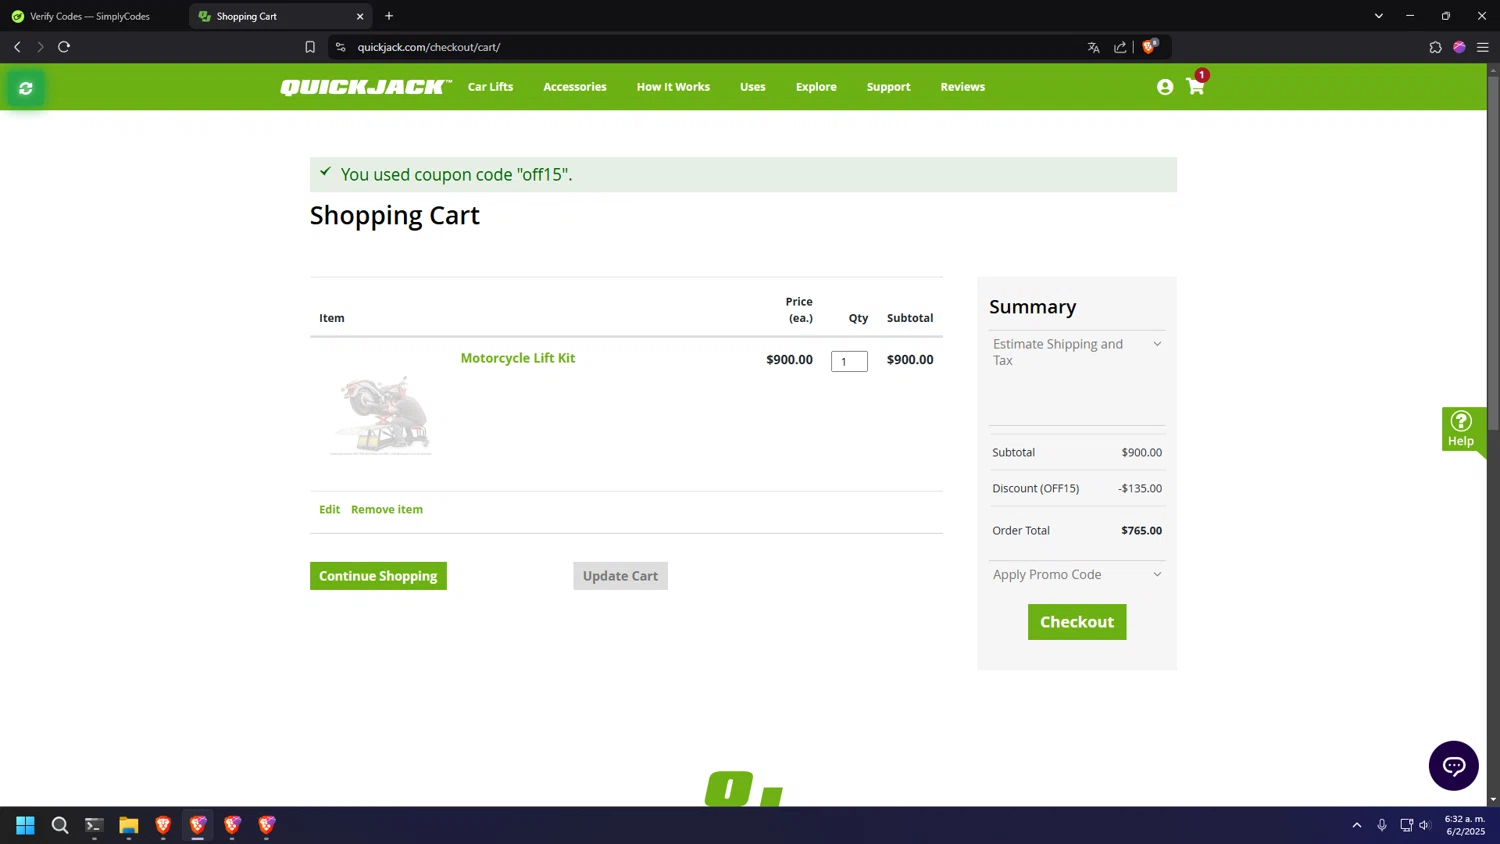
Task: Close the Shopping Cart tab
Action: point(360,16)
